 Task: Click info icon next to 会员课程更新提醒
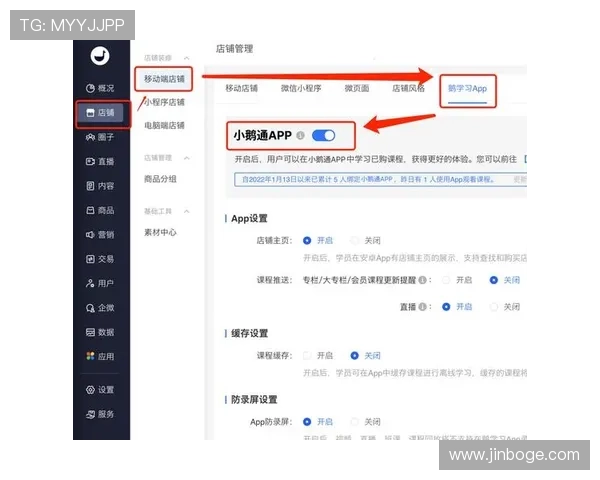(422, 280)
